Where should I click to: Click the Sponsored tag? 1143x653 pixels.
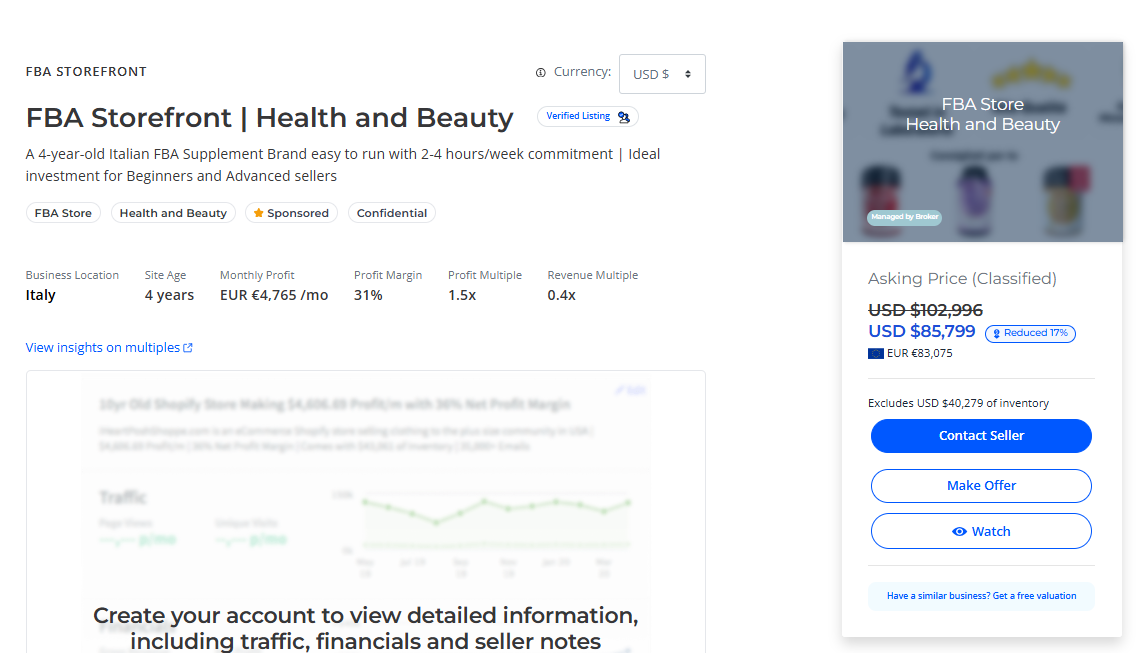point(292,213)
